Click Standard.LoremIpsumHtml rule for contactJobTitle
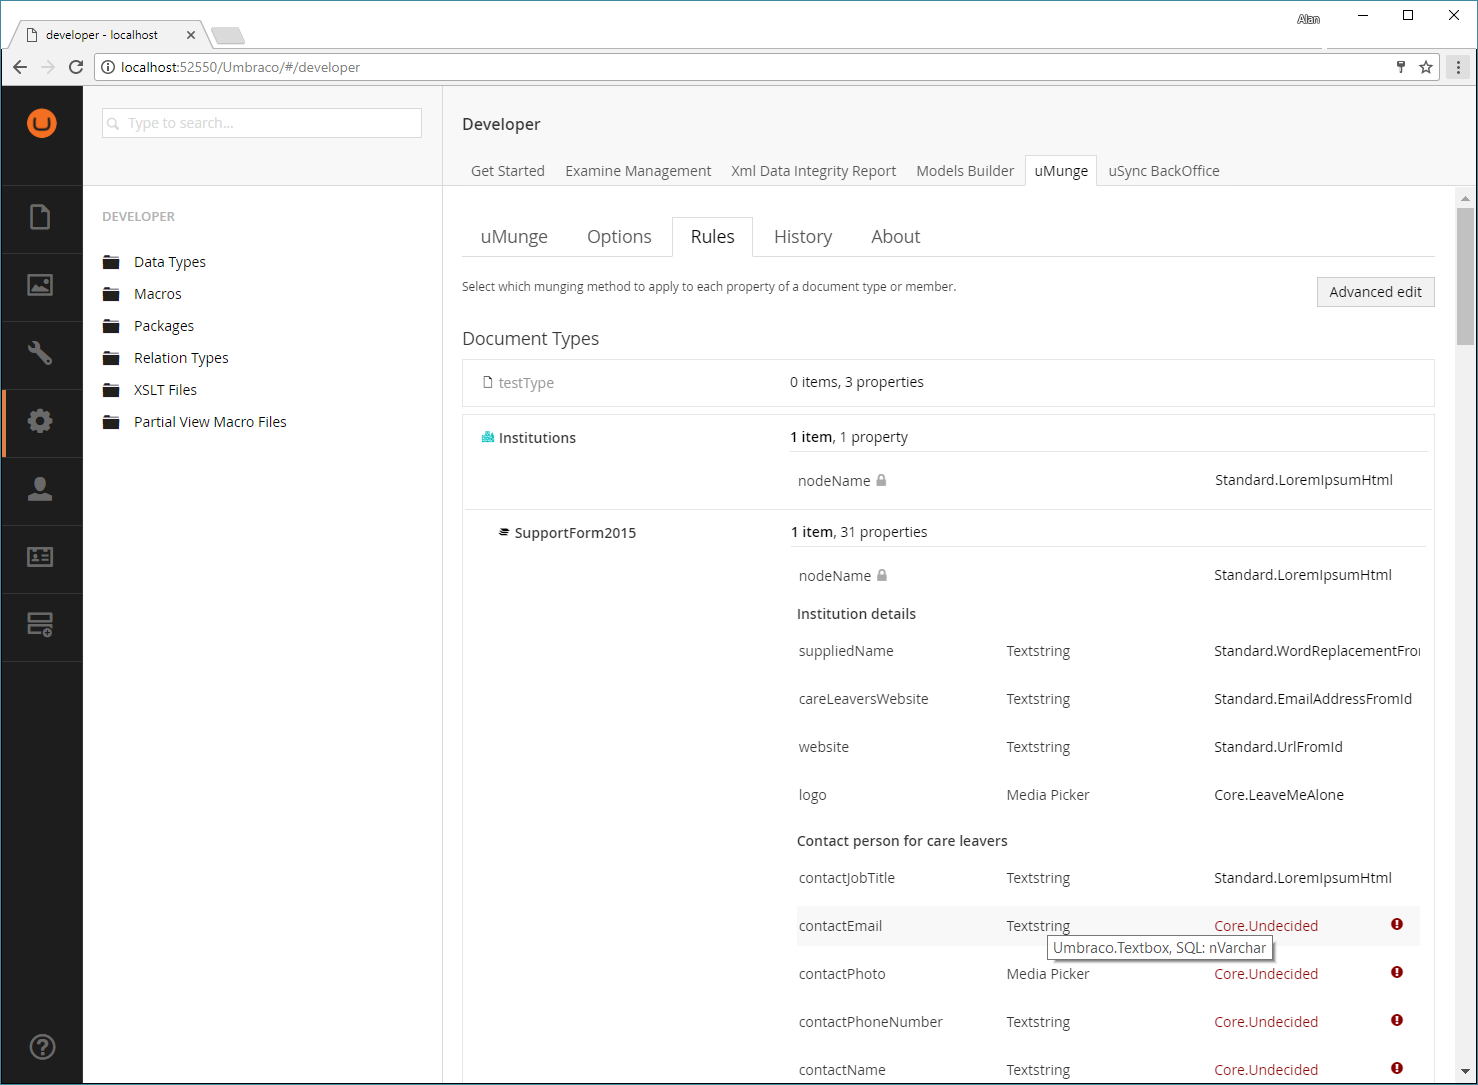Viewport: 1478px width, 1085px height. pyautogui.click(x=1303, y=878)
